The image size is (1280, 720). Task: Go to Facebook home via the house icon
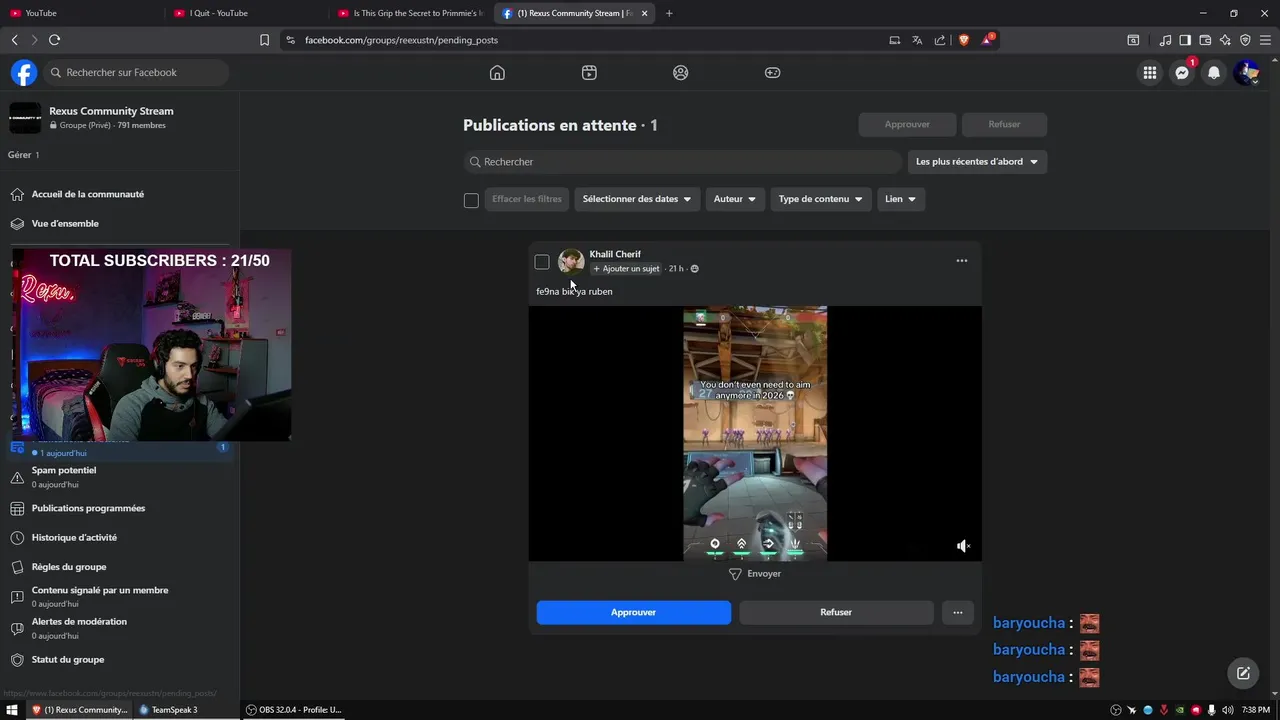coord(497,72)
